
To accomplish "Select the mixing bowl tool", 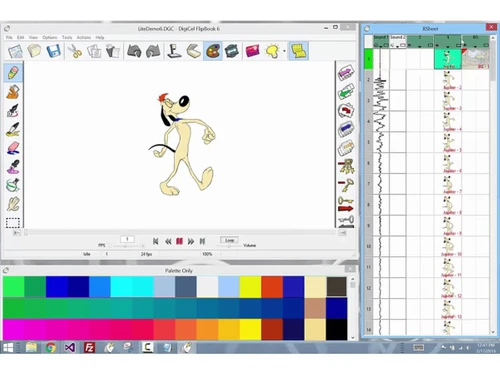I will [13, 185].
